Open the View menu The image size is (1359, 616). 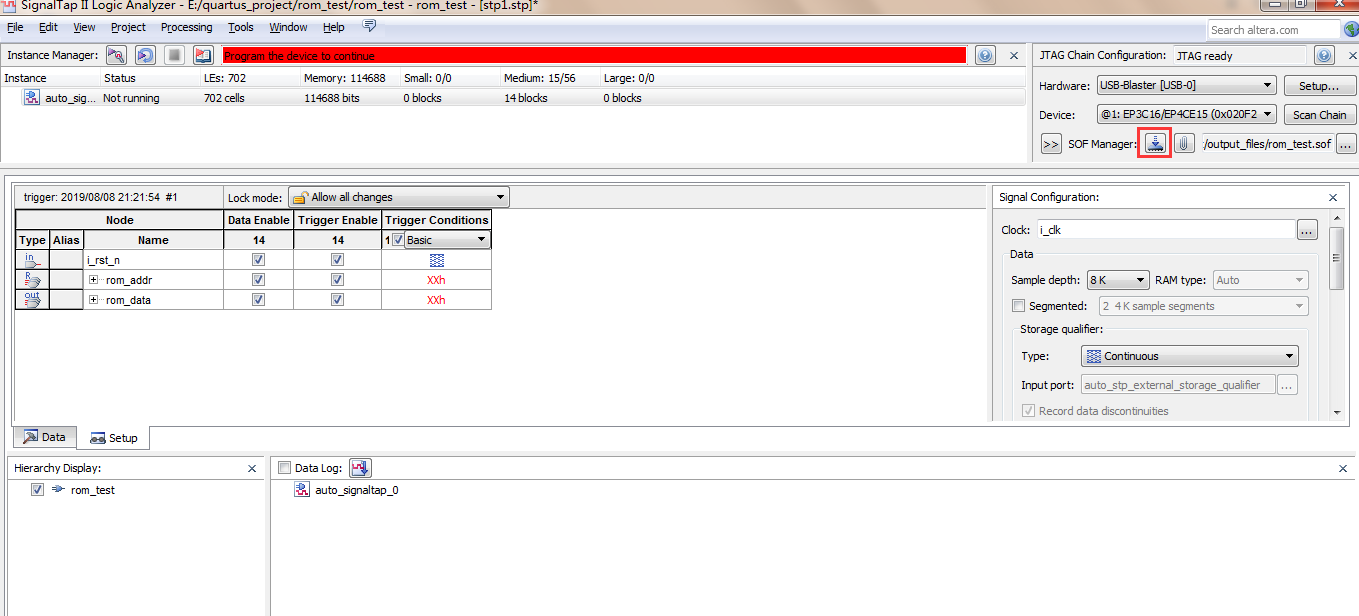point(84,27)
